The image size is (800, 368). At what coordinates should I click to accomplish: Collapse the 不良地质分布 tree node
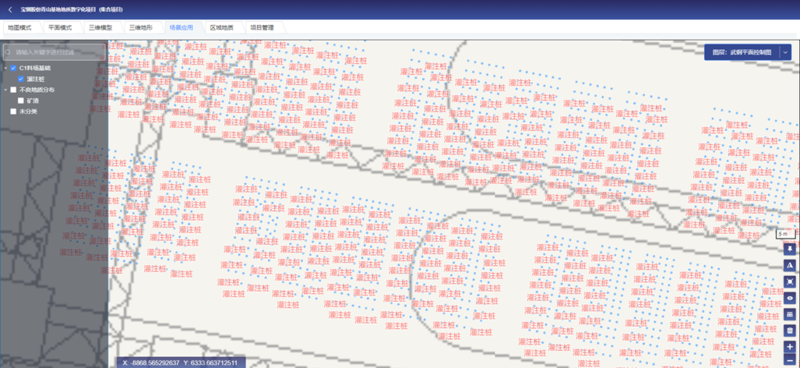click(x=6, y=90)
